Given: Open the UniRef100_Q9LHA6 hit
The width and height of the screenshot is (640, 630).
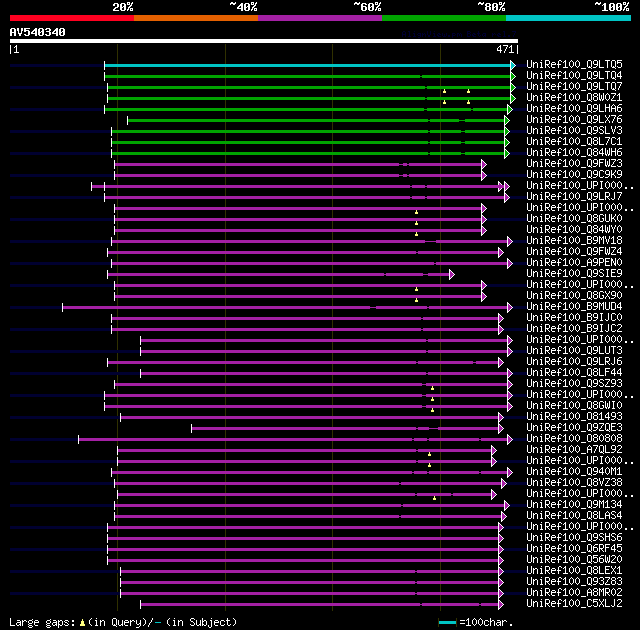Looking at the screenshot, I should click(x=574, y=109).
